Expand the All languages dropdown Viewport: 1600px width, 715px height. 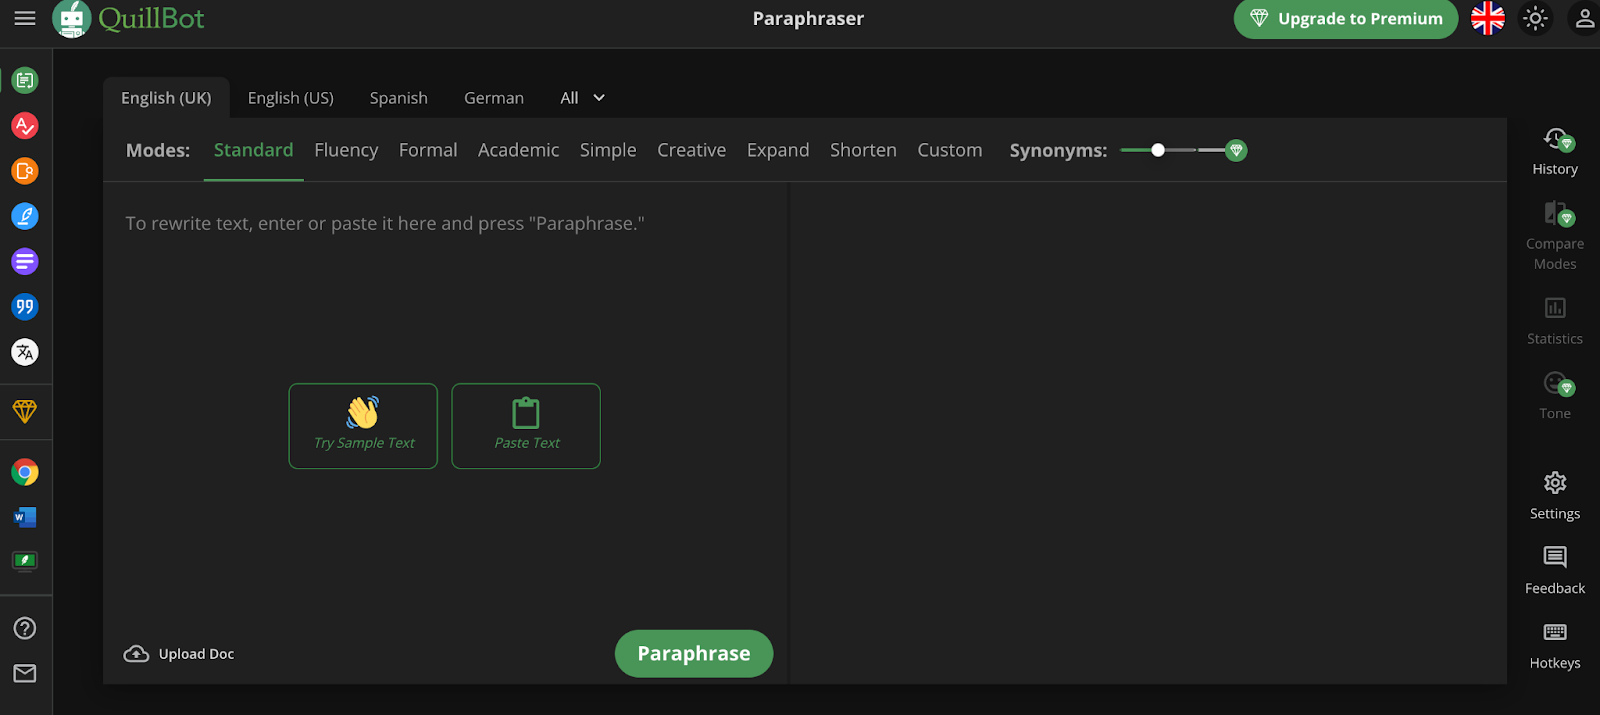click(583, 98)
